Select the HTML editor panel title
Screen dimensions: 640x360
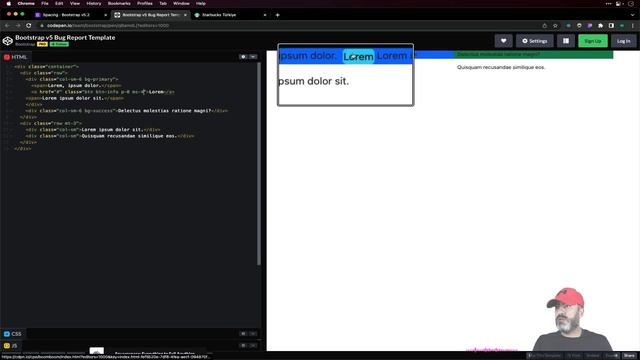pos(16,57)
